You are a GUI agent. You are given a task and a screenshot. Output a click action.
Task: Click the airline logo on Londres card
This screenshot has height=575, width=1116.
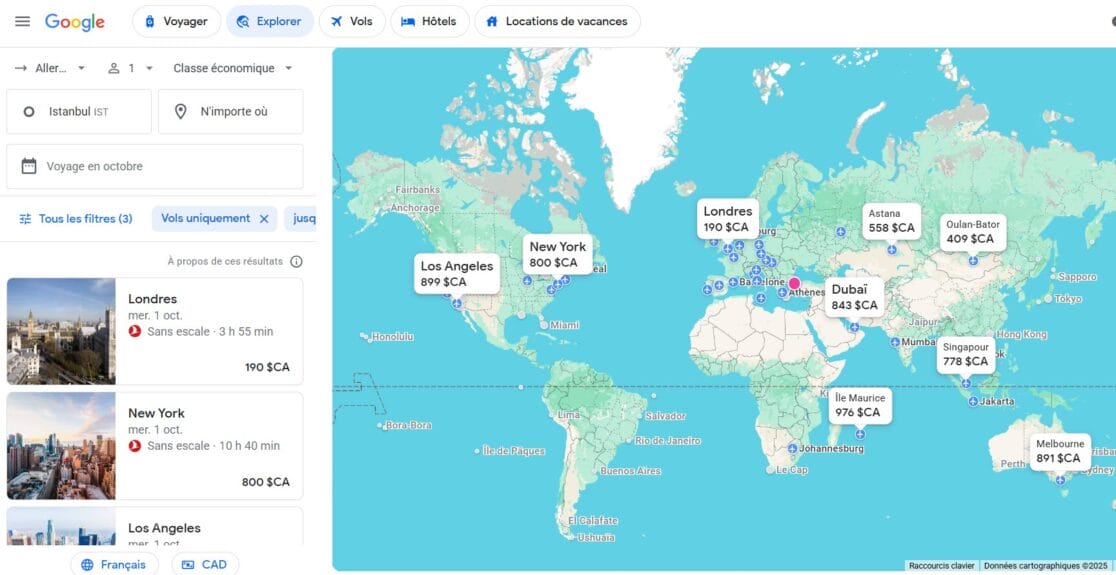pos(135,332)
